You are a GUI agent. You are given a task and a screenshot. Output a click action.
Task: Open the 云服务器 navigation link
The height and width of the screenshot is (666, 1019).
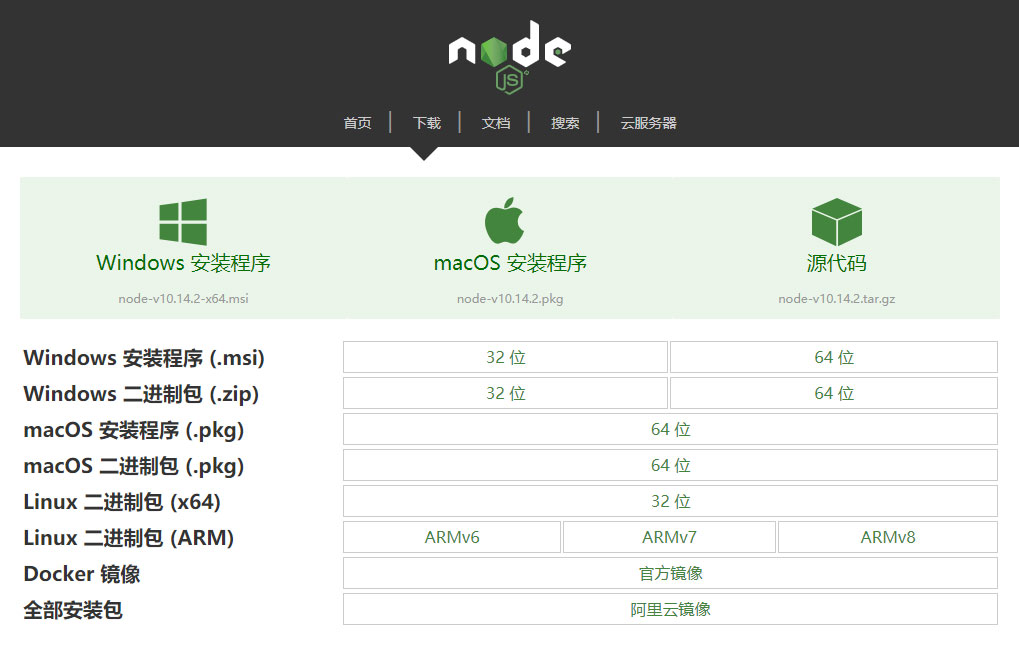coord(648,123)
